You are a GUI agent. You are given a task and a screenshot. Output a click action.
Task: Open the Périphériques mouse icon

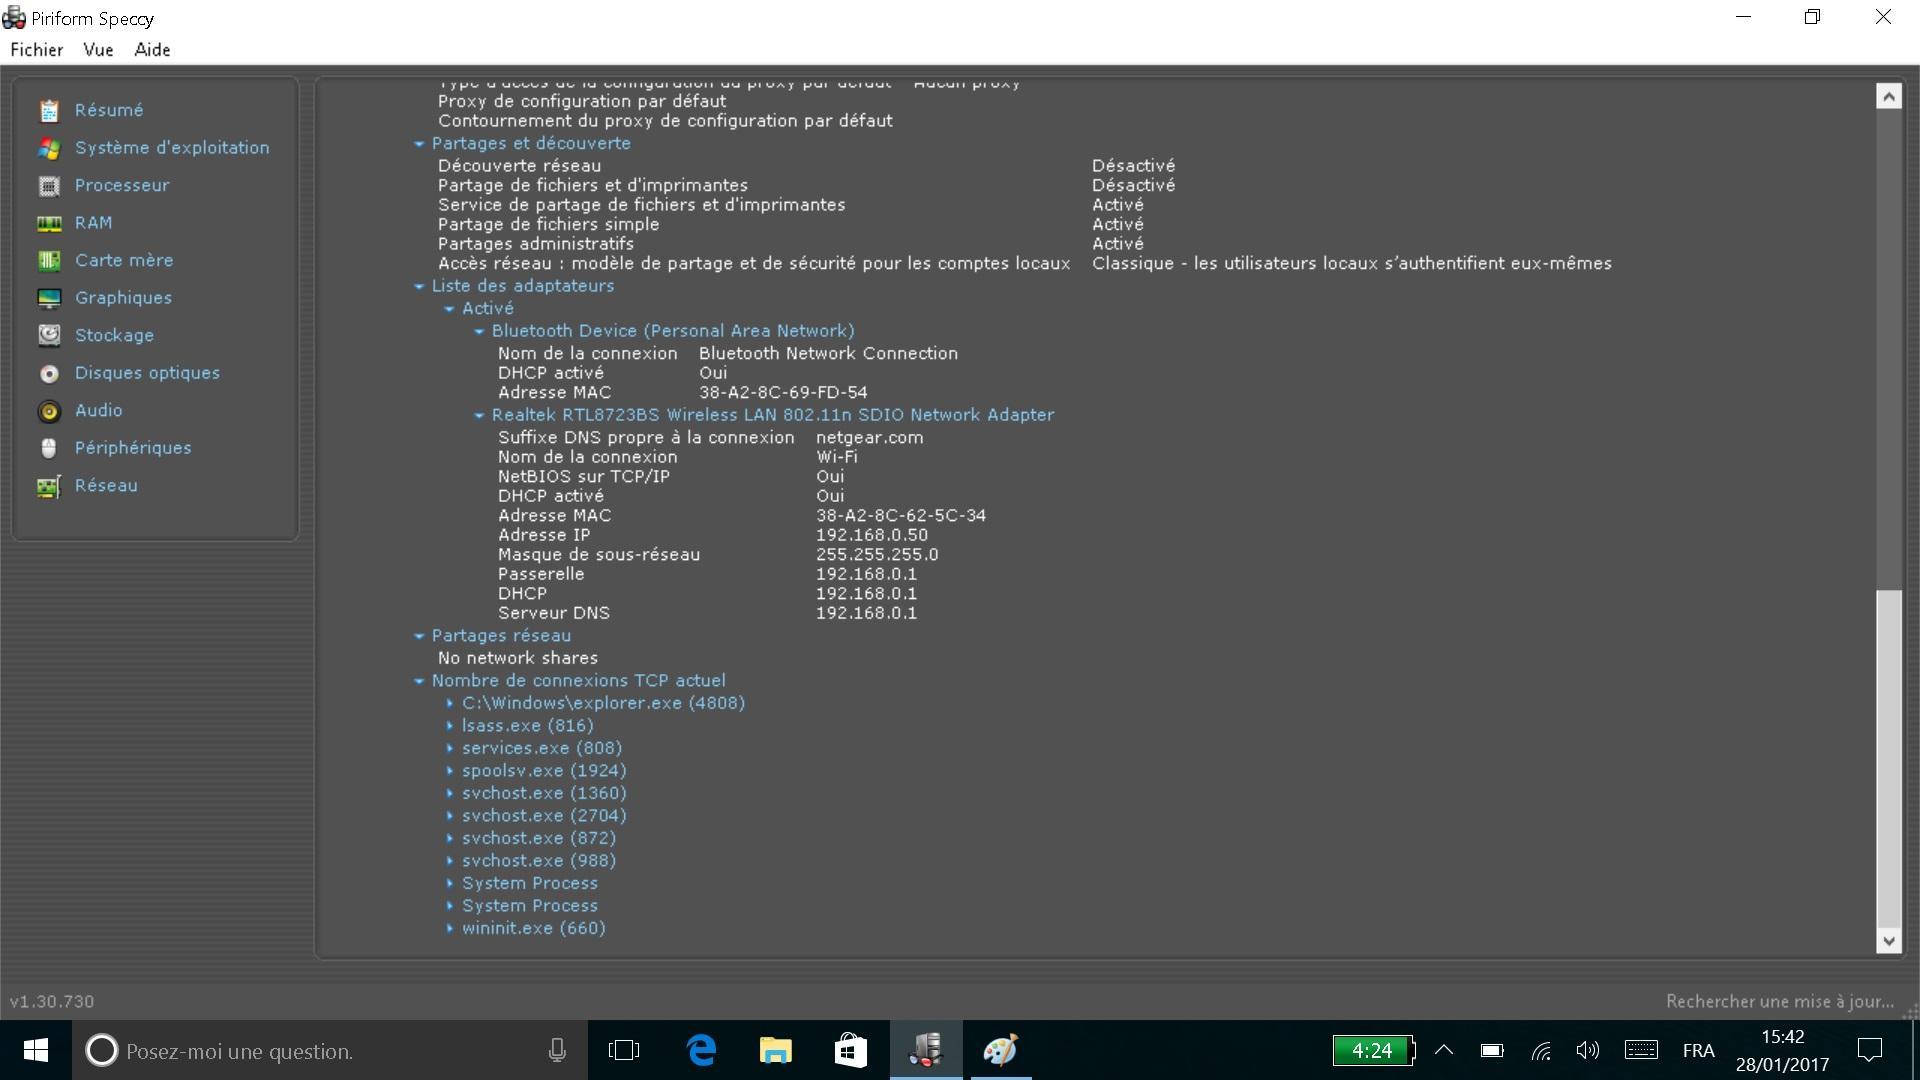[x=49, y=448]
